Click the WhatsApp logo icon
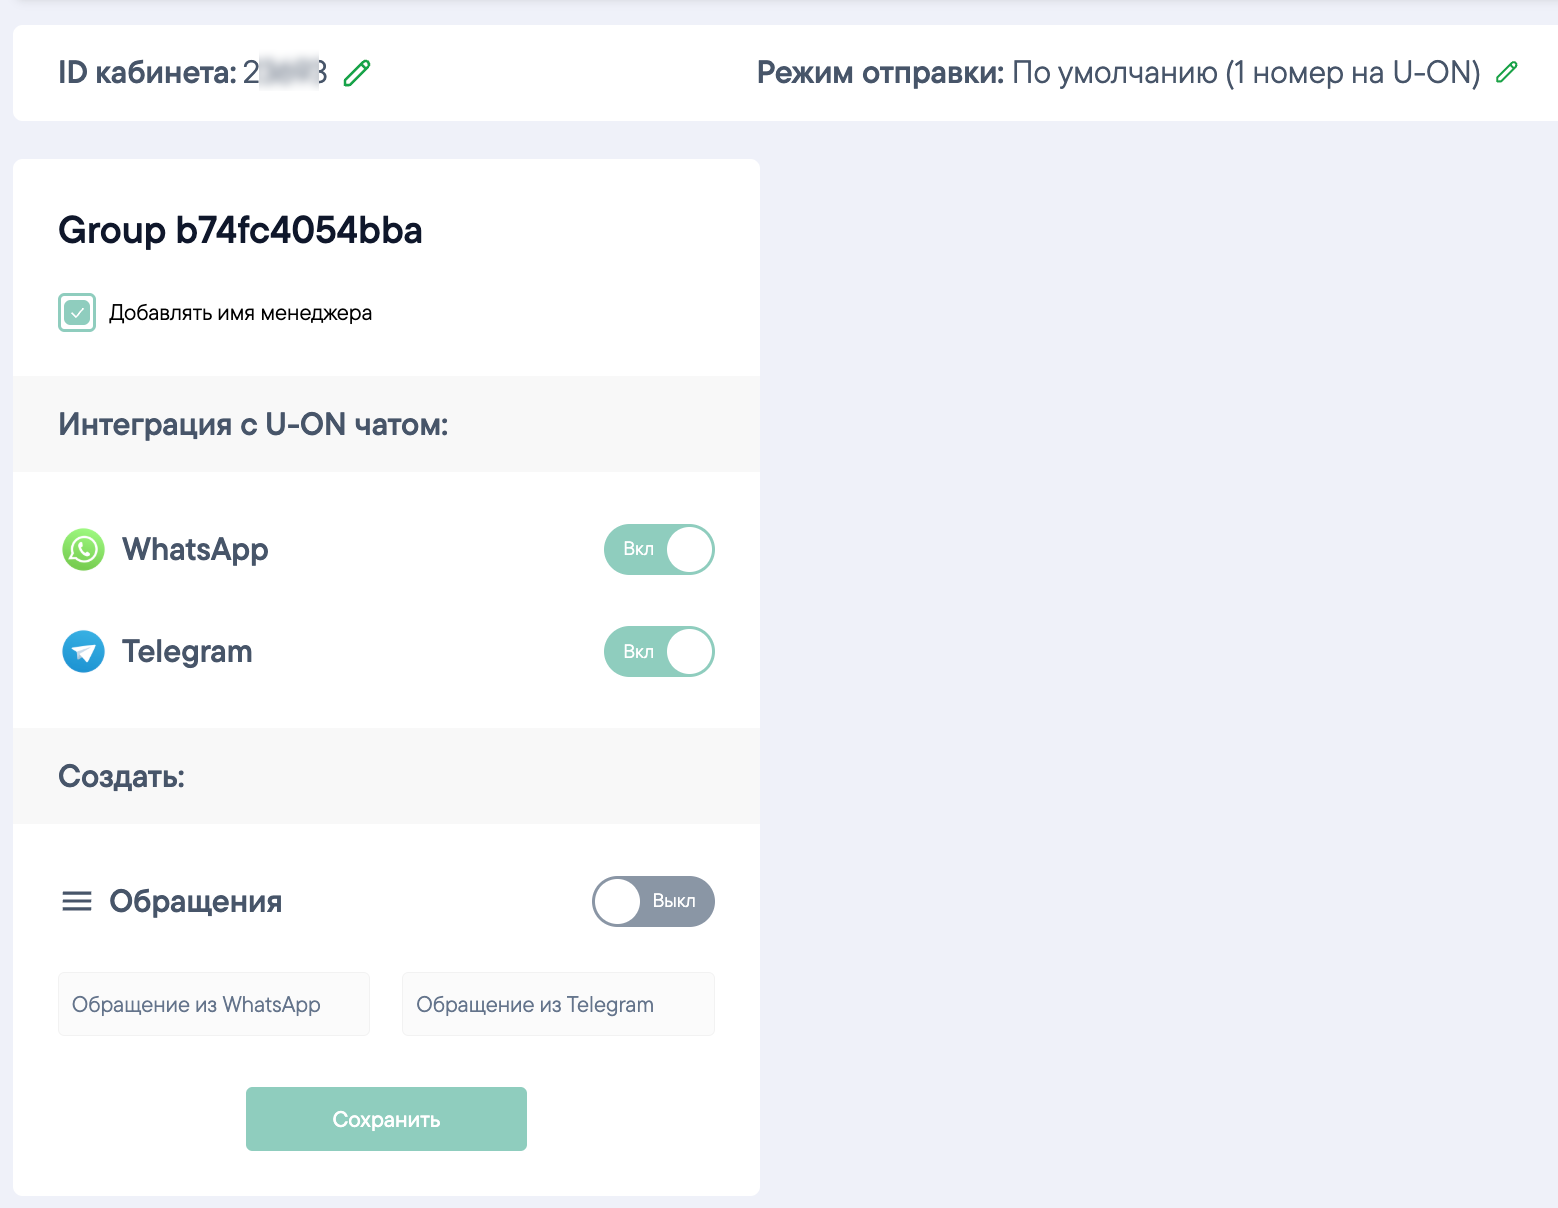The width and height of the screenshot is (1558, 1208). [x=83, y=550]
